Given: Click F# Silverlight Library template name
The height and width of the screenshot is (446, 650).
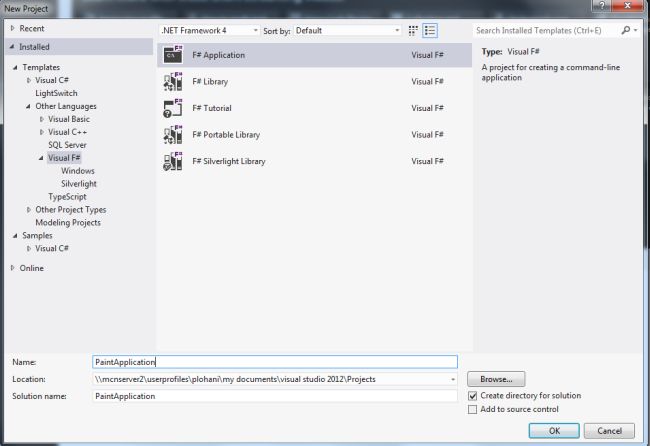Looking at the screenshot, I should tap(229, 161).
